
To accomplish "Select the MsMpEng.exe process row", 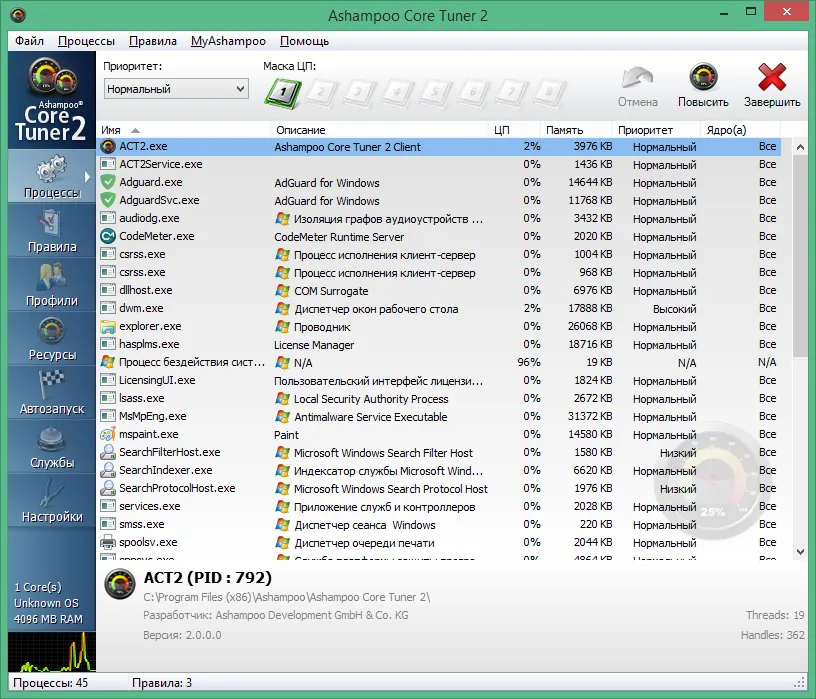I will pyautogui.click(x=439, y=416).
